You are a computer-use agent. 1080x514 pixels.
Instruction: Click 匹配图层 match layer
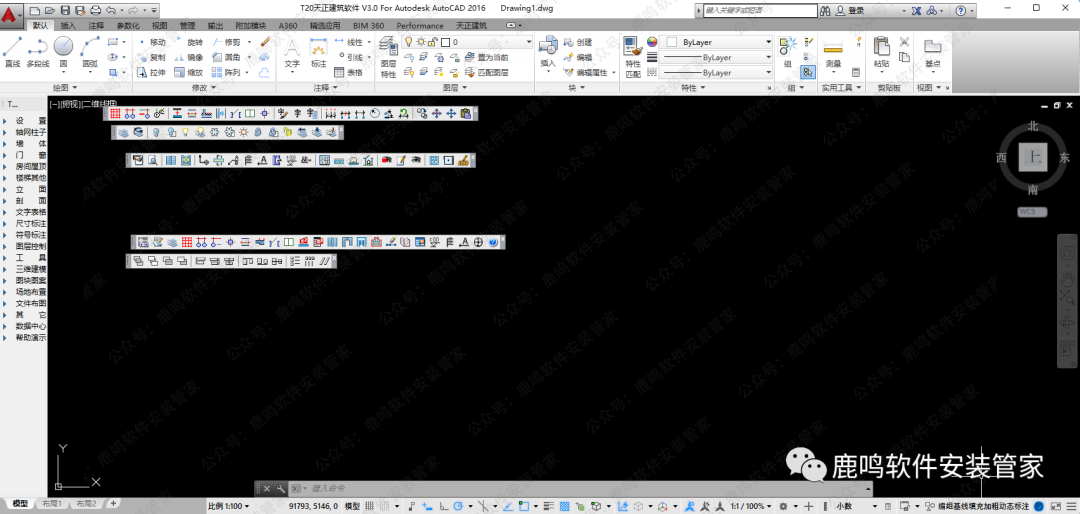click(487, 72)
